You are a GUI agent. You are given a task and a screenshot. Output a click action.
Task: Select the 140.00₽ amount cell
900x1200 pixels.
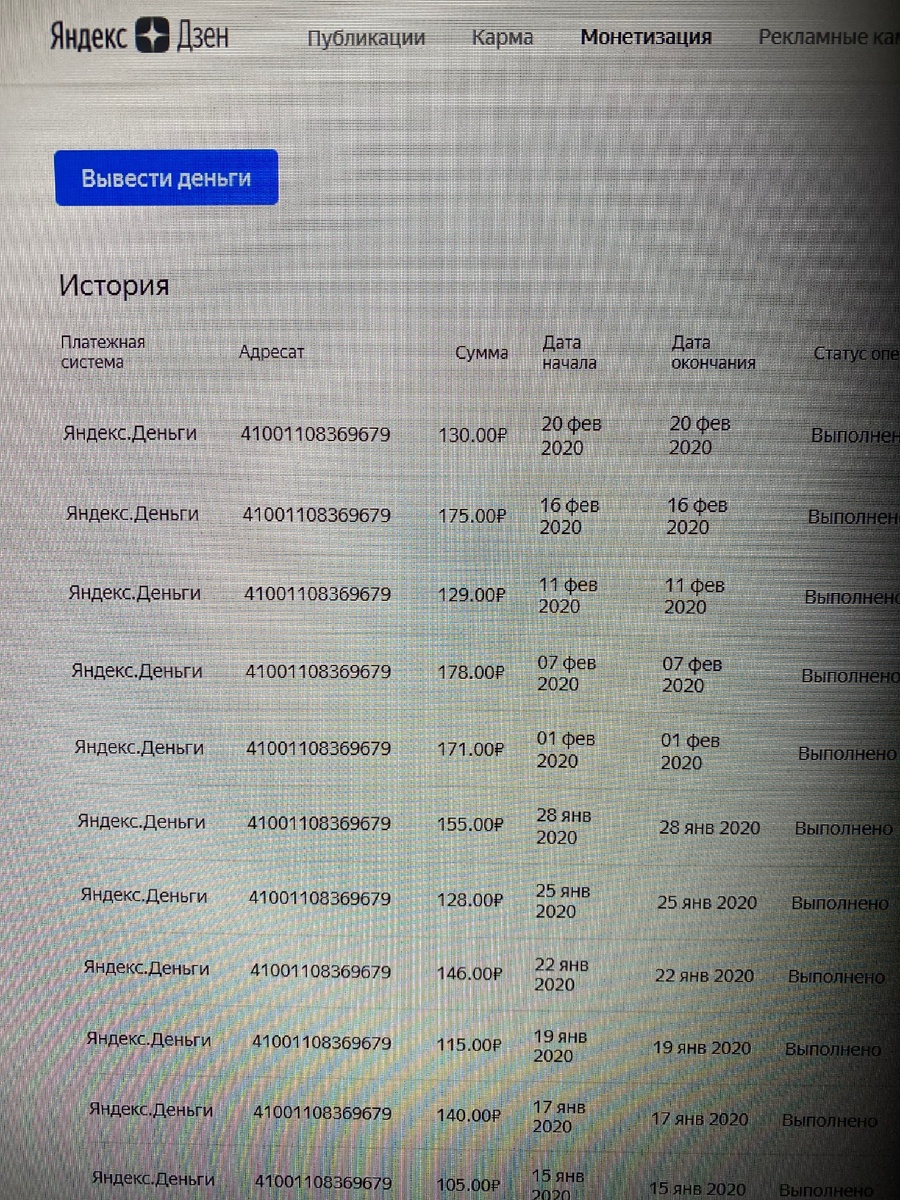(468, 1115)
